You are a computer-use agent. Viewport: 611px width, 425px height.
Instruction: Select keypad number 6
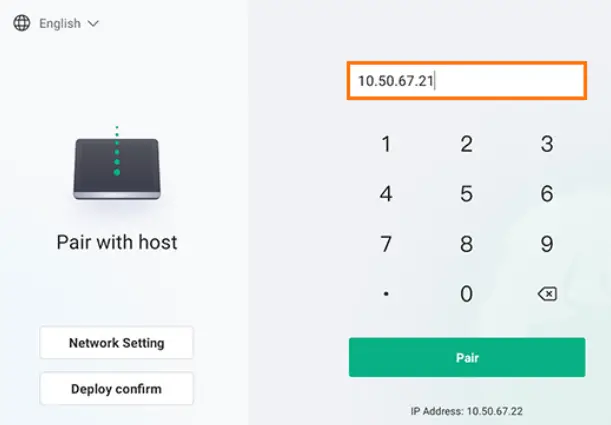(546, 194)
